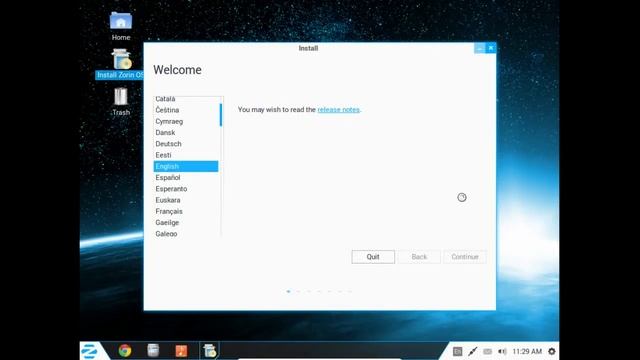Open the network connection tray icon
Image resolution: width=640 pixels, height=360 pixels.
pos(473,351)
